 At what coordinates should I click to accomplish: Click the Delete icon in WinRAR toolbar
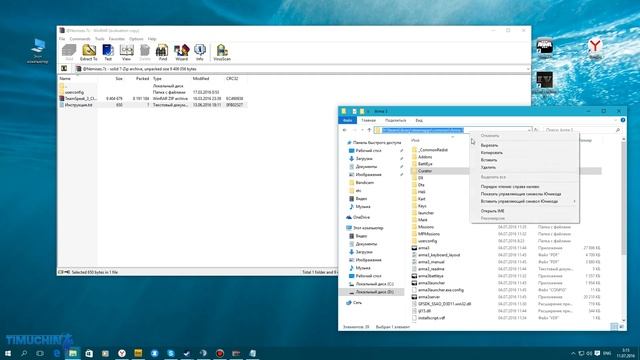[145, 52]
